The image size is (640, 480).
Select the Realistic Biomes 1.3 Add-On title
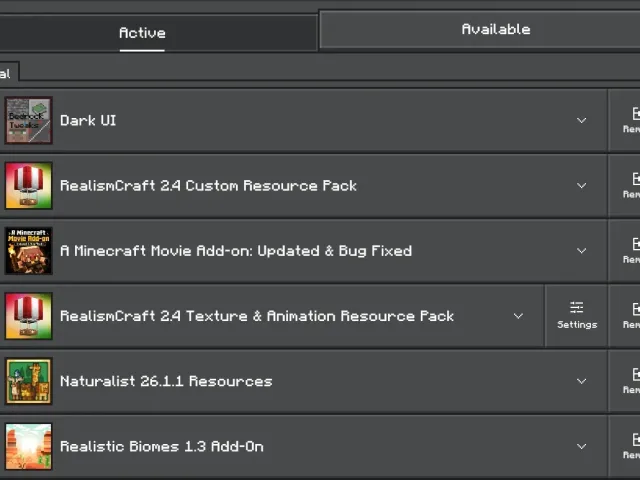tap(162, 447)
